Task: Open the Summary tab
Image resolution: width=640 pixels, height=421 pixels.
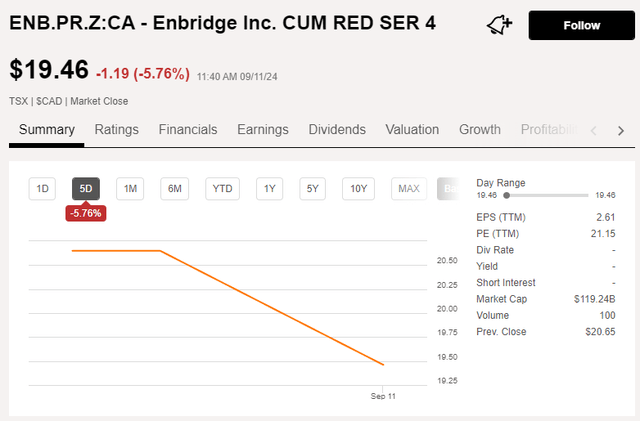Action: (47, 130)
